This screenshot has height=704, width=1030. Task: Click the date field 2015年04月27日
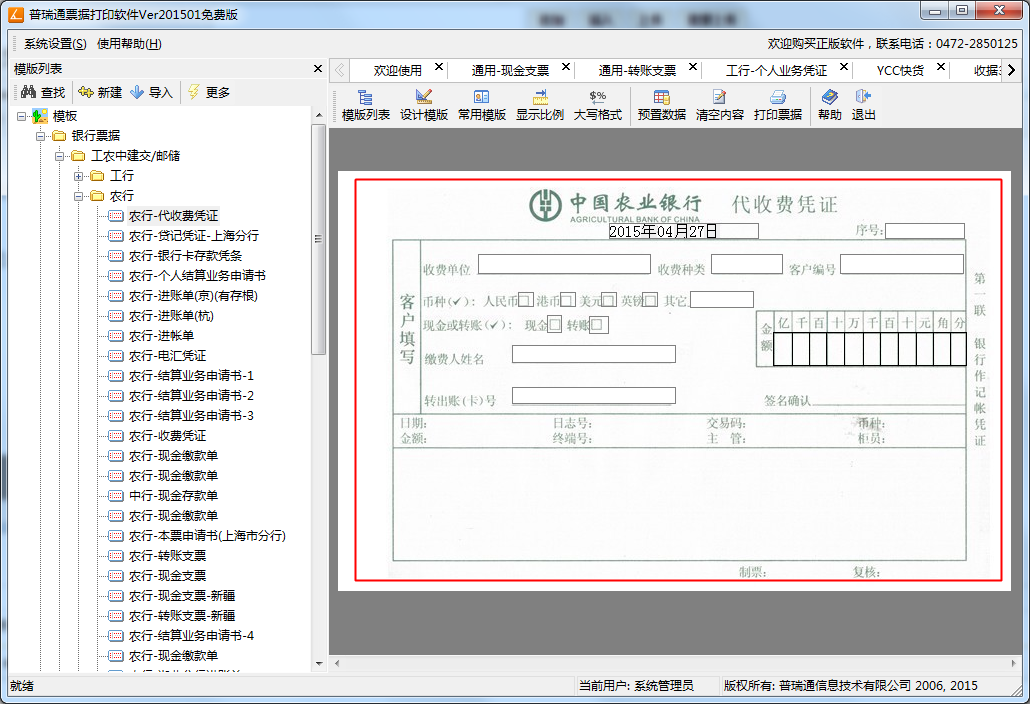pyautogui.click(x=683, y=231)
